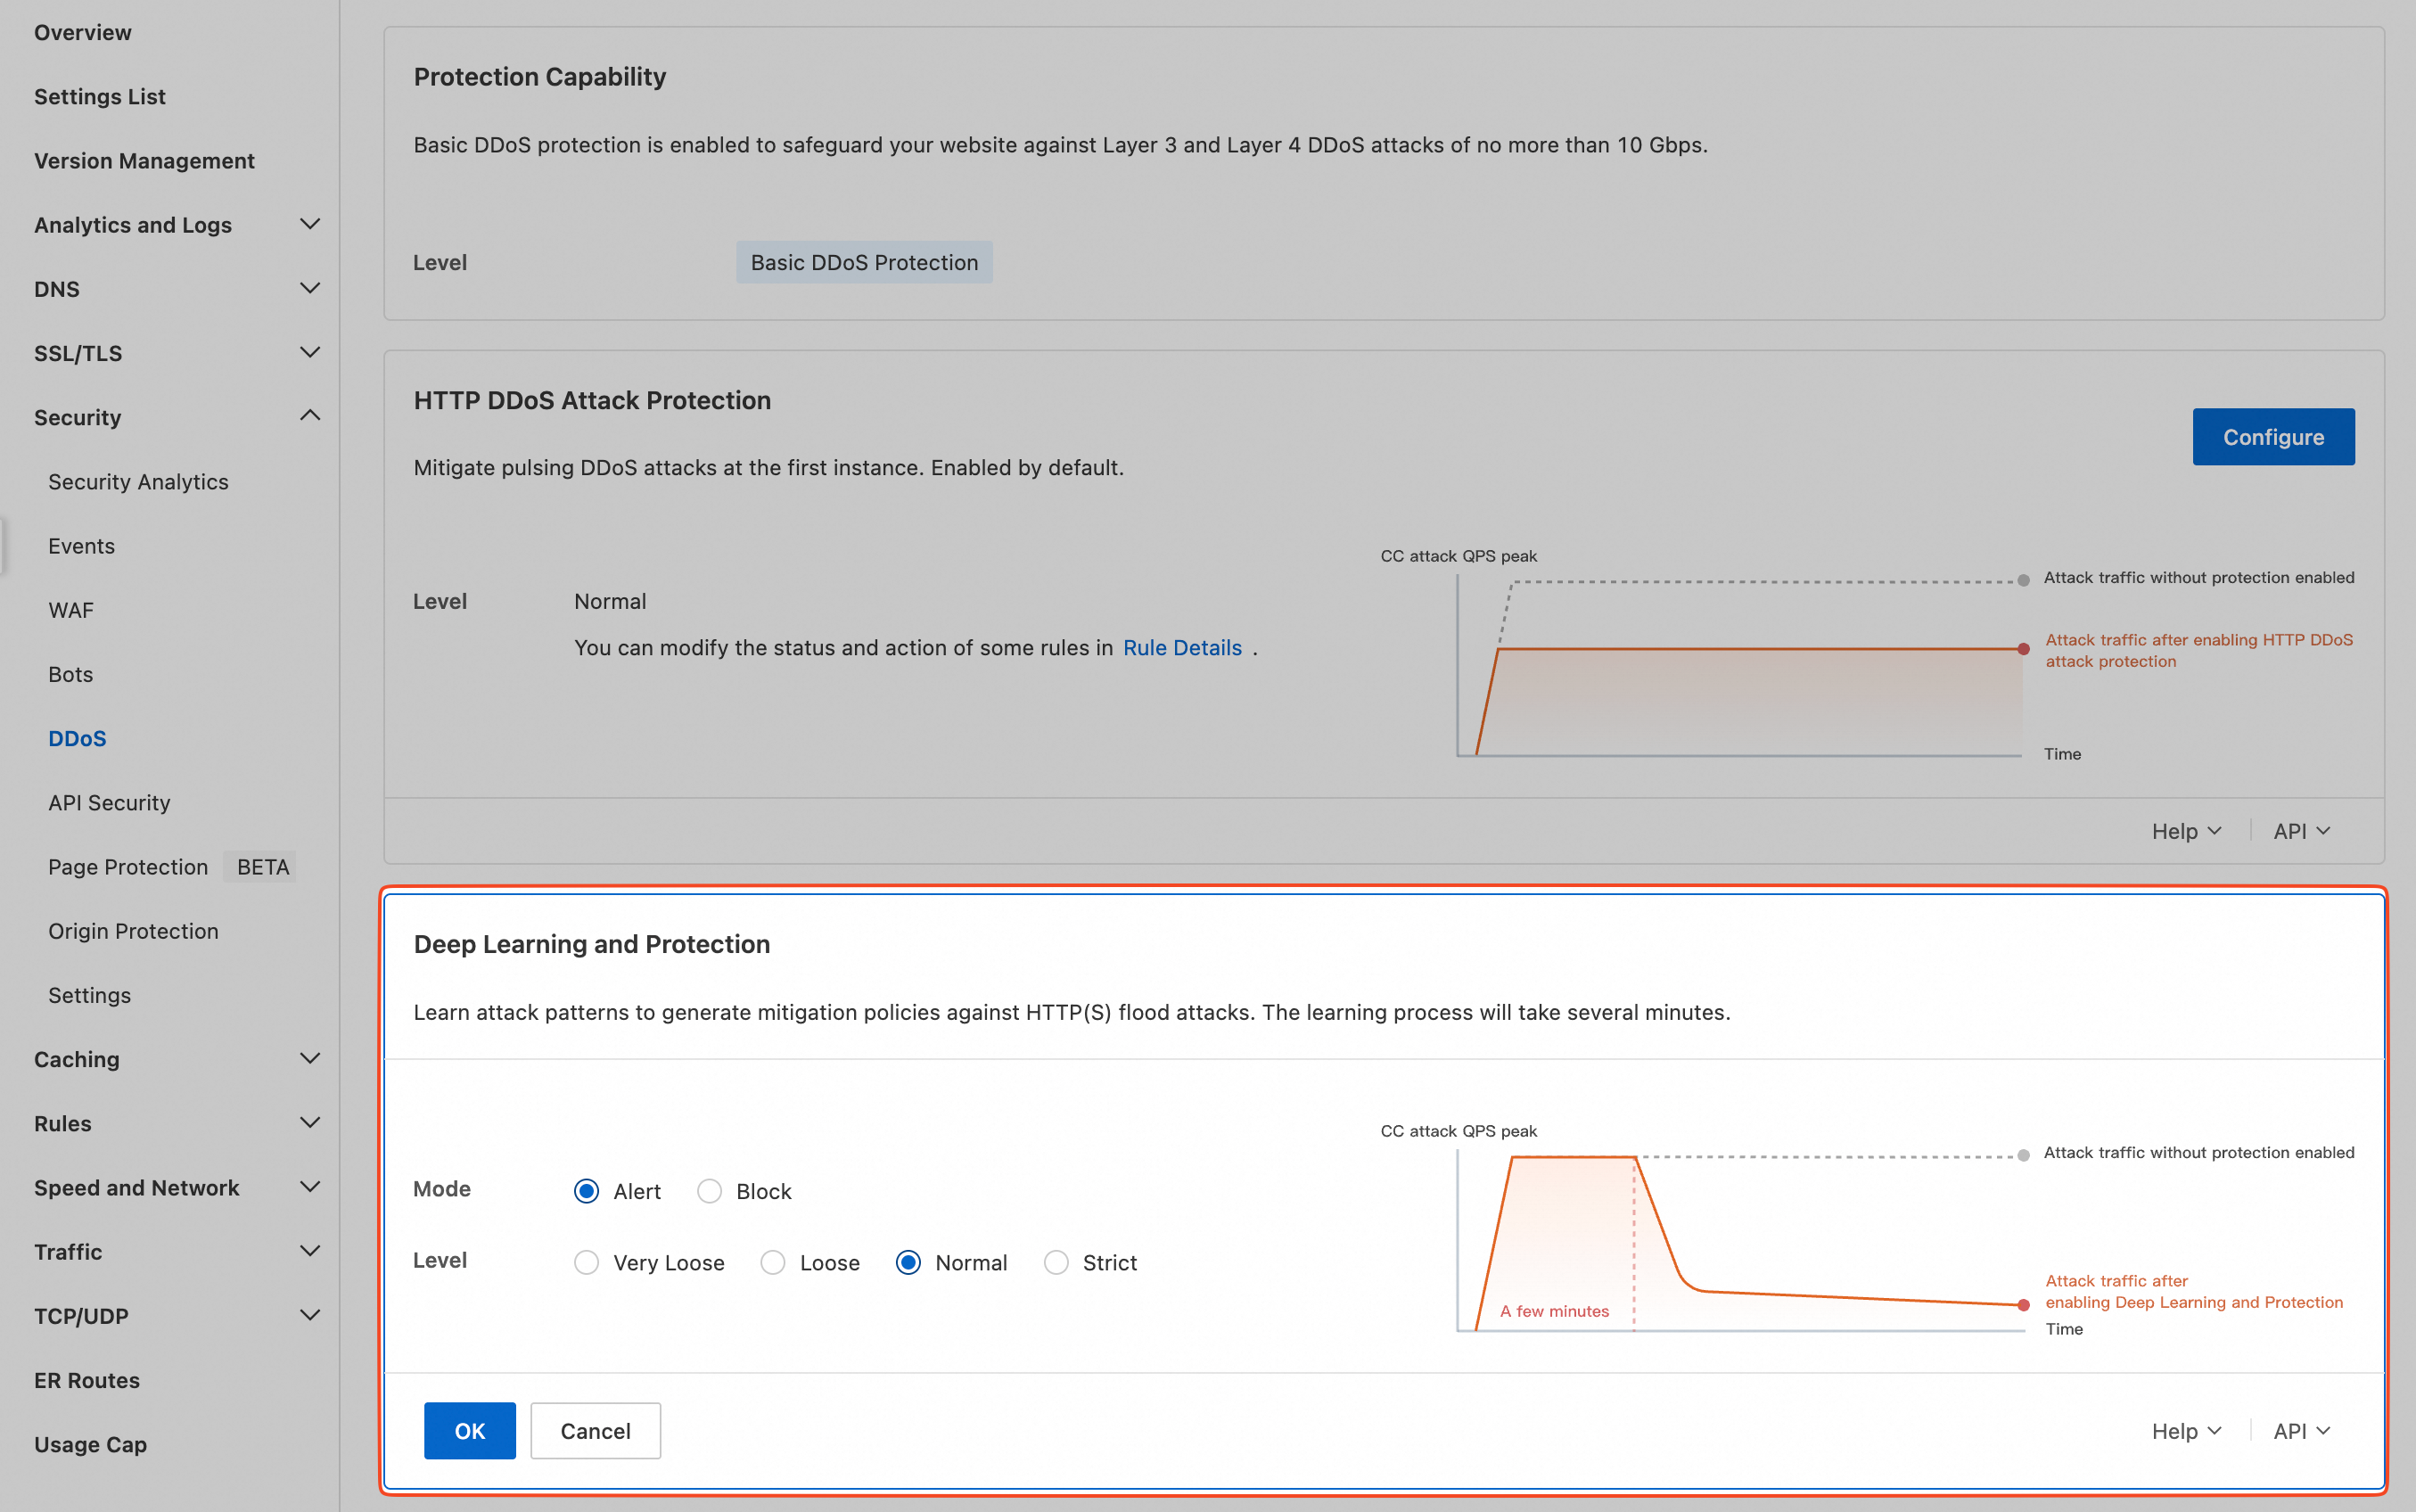The height and width of the screenshot is (1512, 2416).
Task: Expand the Speed and Network chevron
Action: tap(310, 1187)
